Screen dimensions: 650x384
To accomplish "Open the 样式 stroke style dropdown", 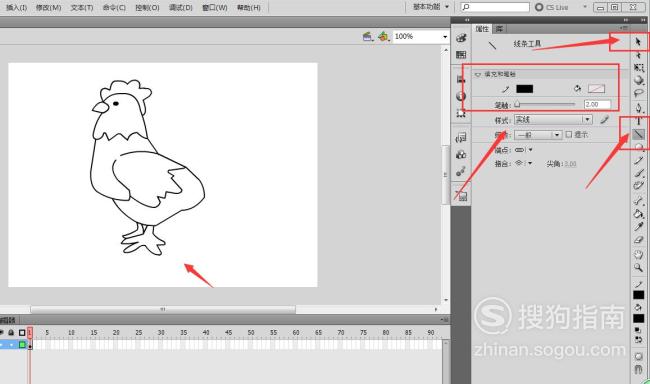I will coord(553,120).
